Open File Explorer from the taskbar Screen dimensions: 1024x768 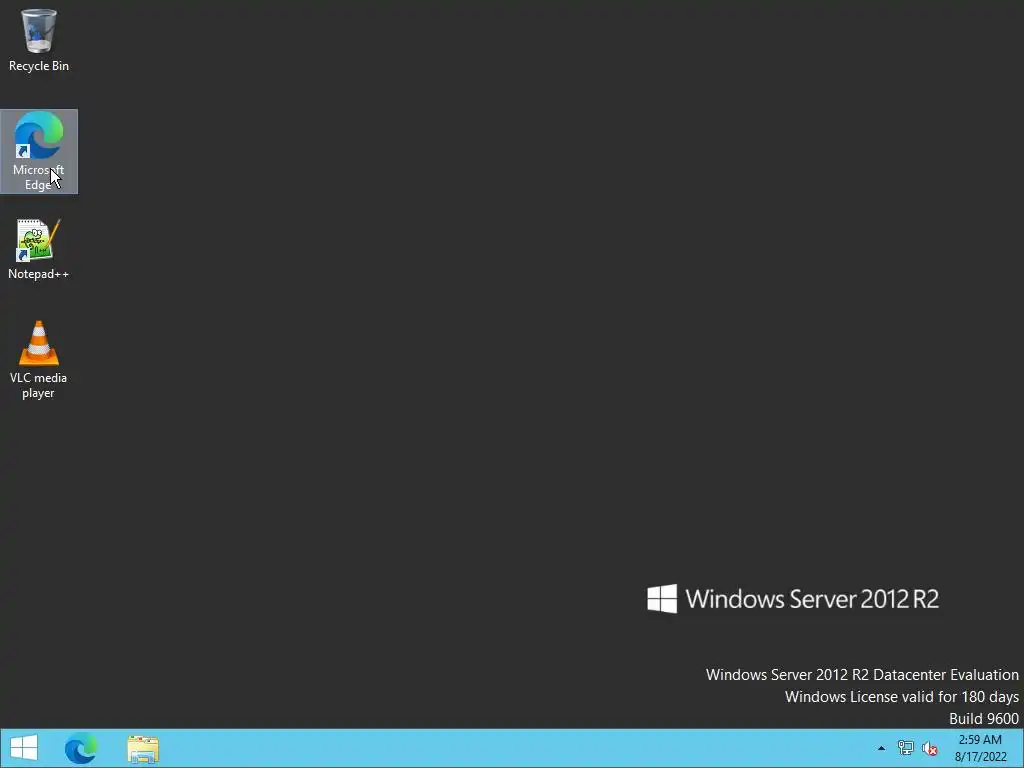(x=143, y=748)
